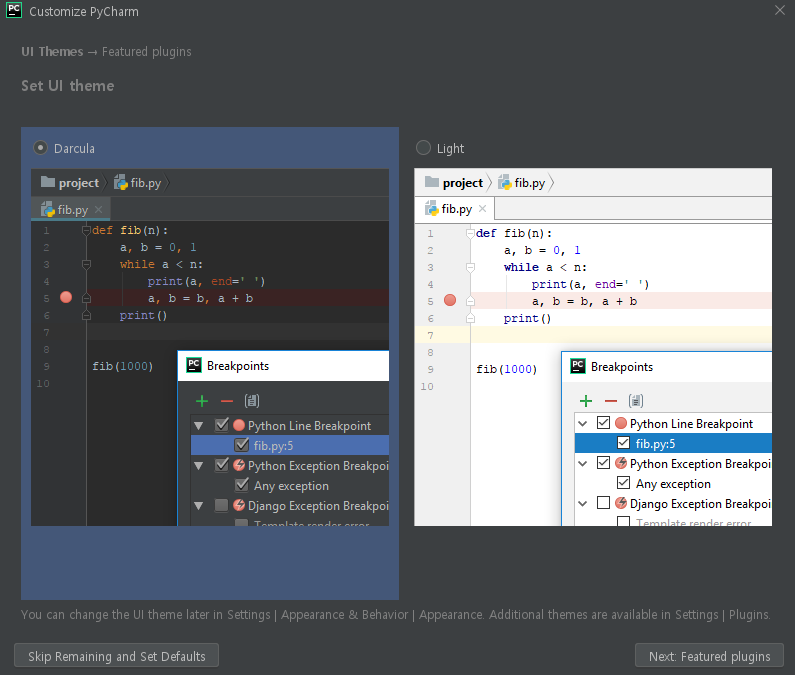Toggle fib.py:5 checkbox in Darcula preview
Viewport: 795px width, 675px height.
[x=242, y=445]
